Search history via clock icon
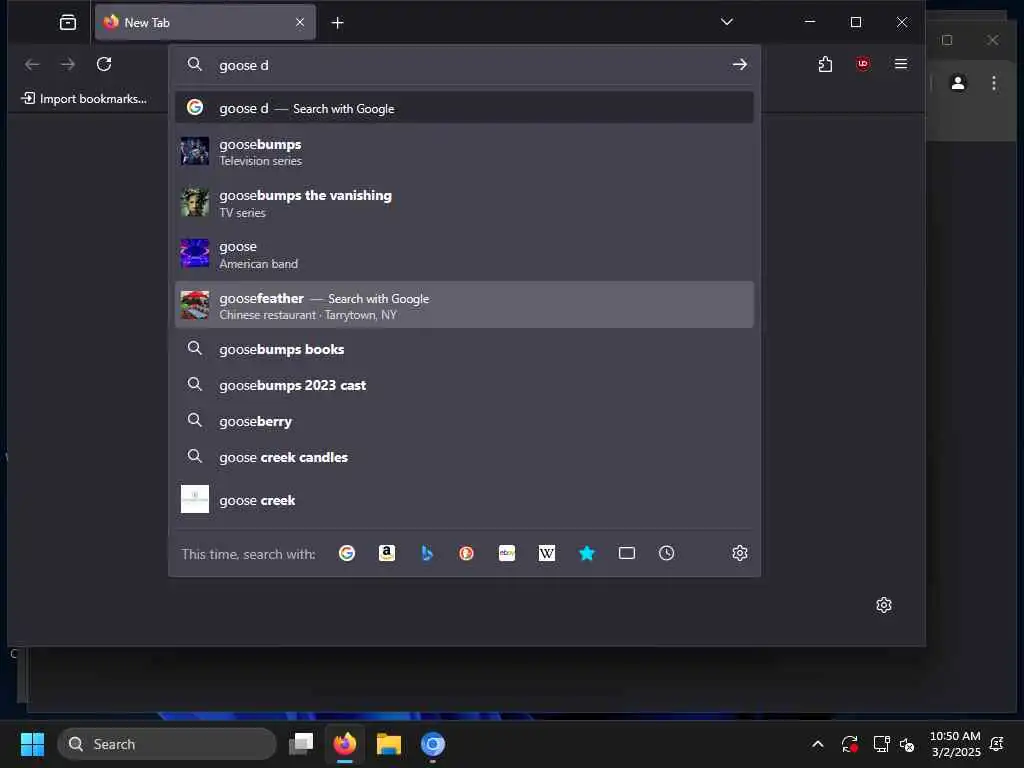Image resolution: width=1024 pixels, height=768 pixels. [666, 553]
